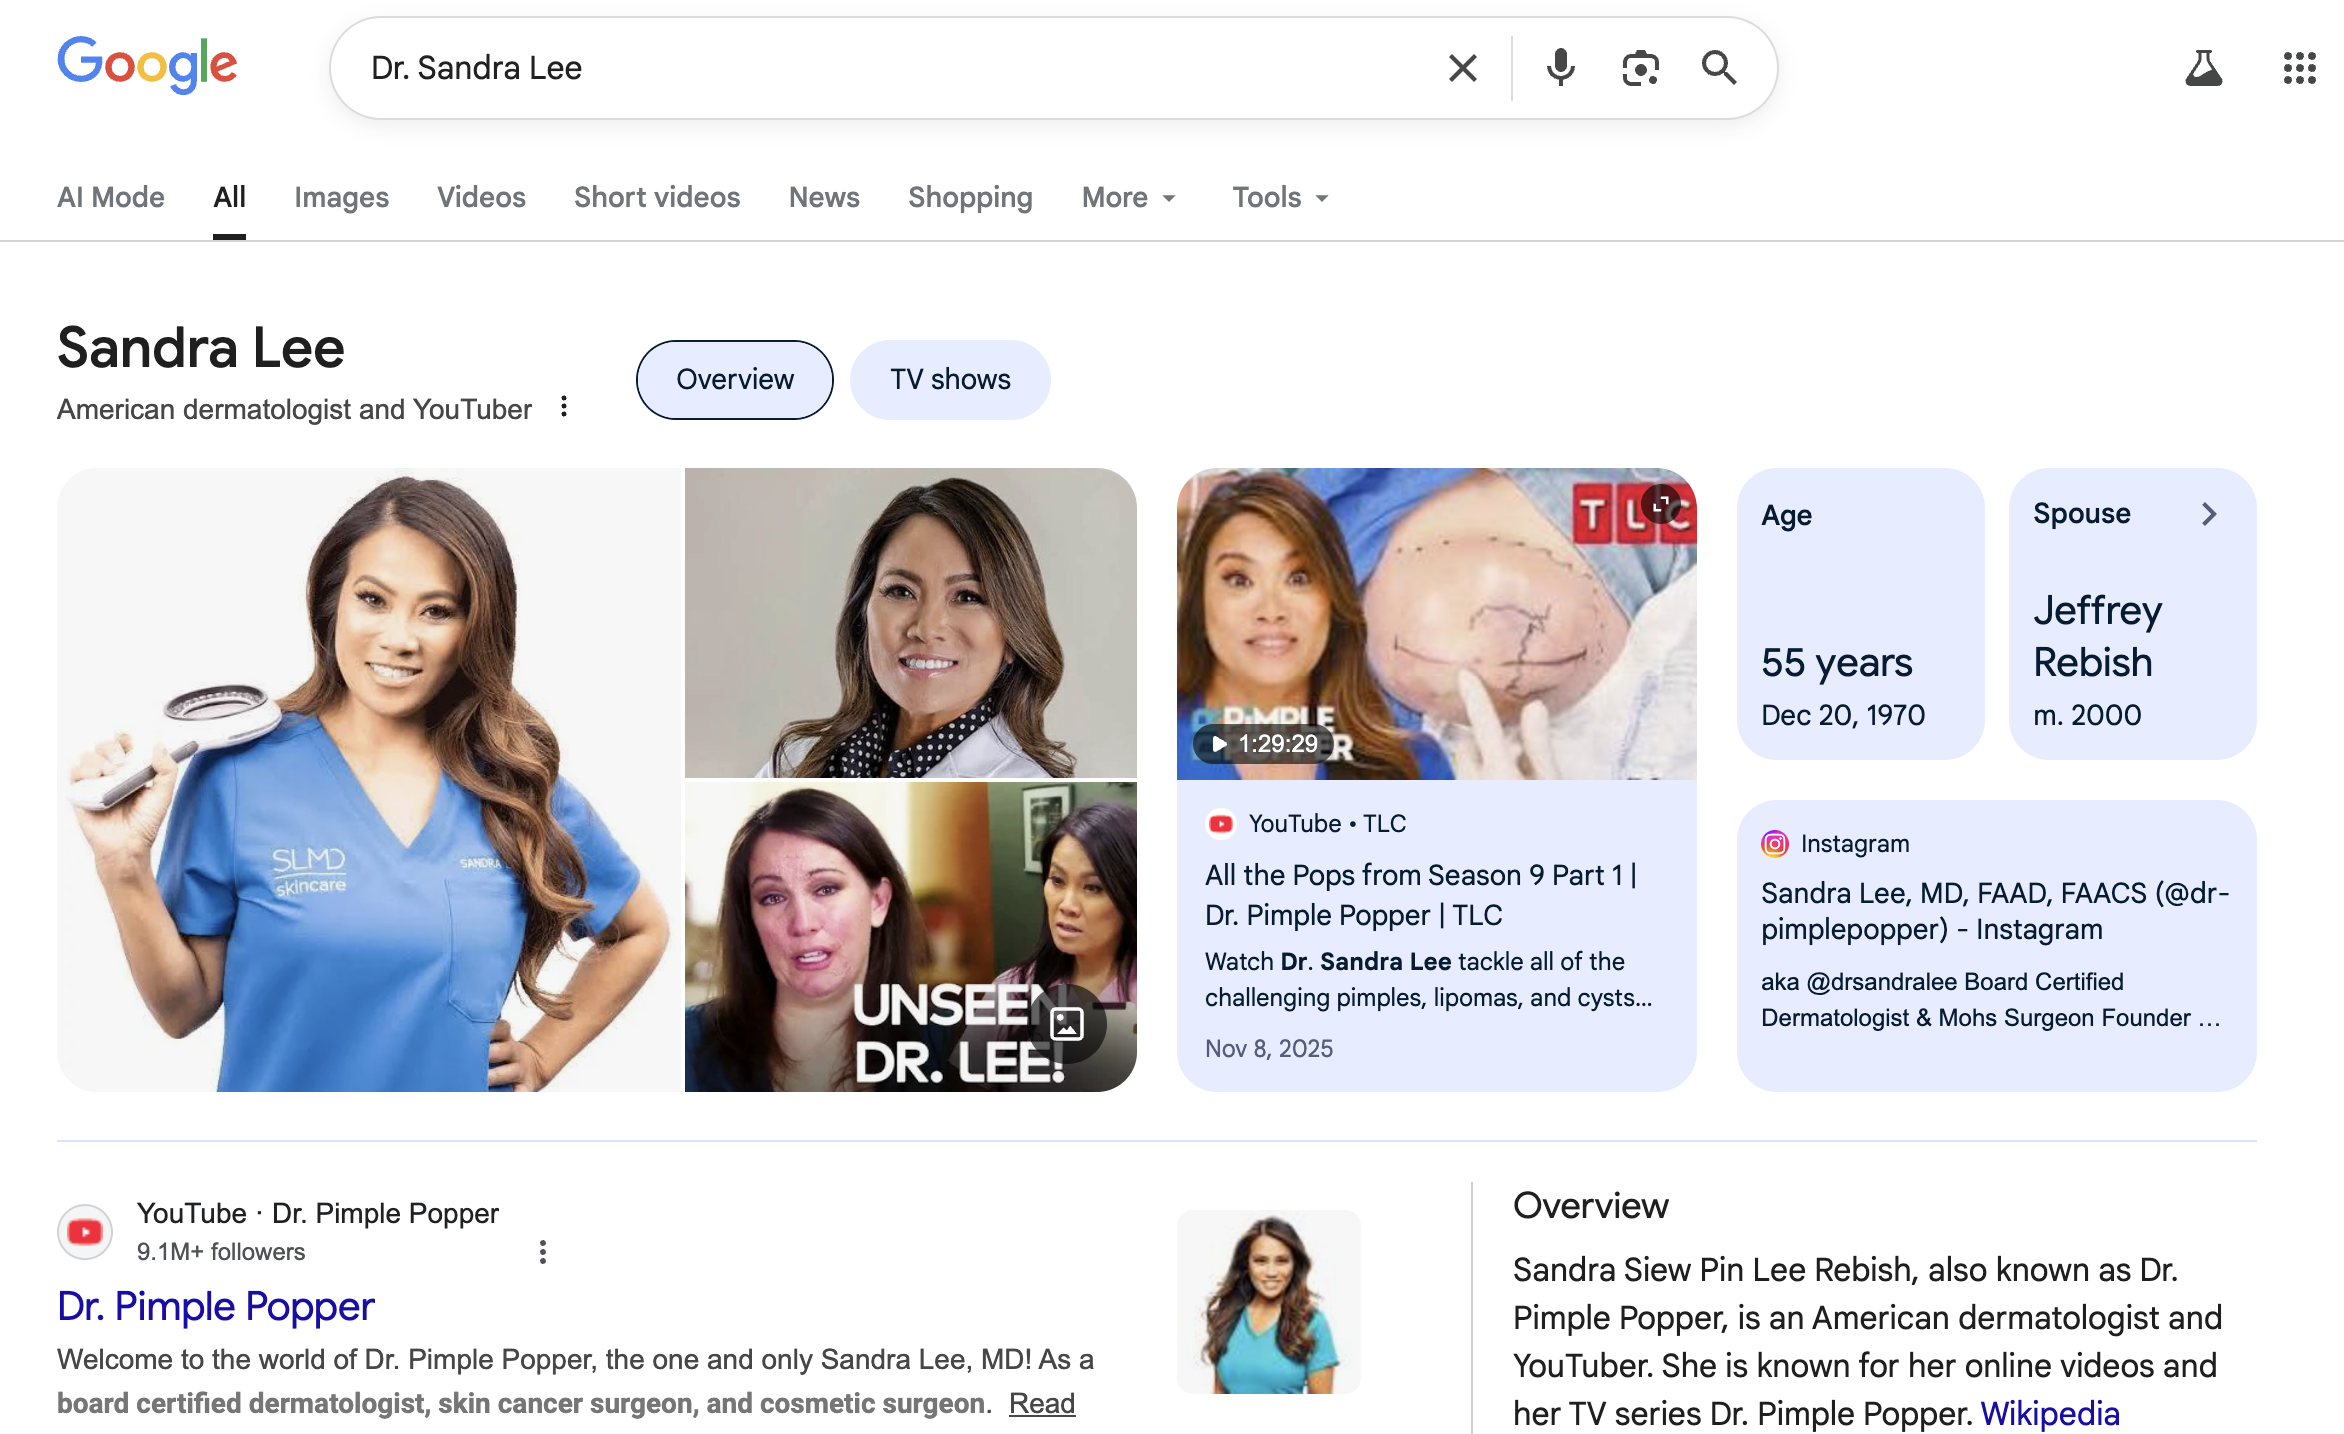Screen dimensions: 2344x1434
Task: Open Search Labs via the flask icon
Action: (x=2204, y=67)
